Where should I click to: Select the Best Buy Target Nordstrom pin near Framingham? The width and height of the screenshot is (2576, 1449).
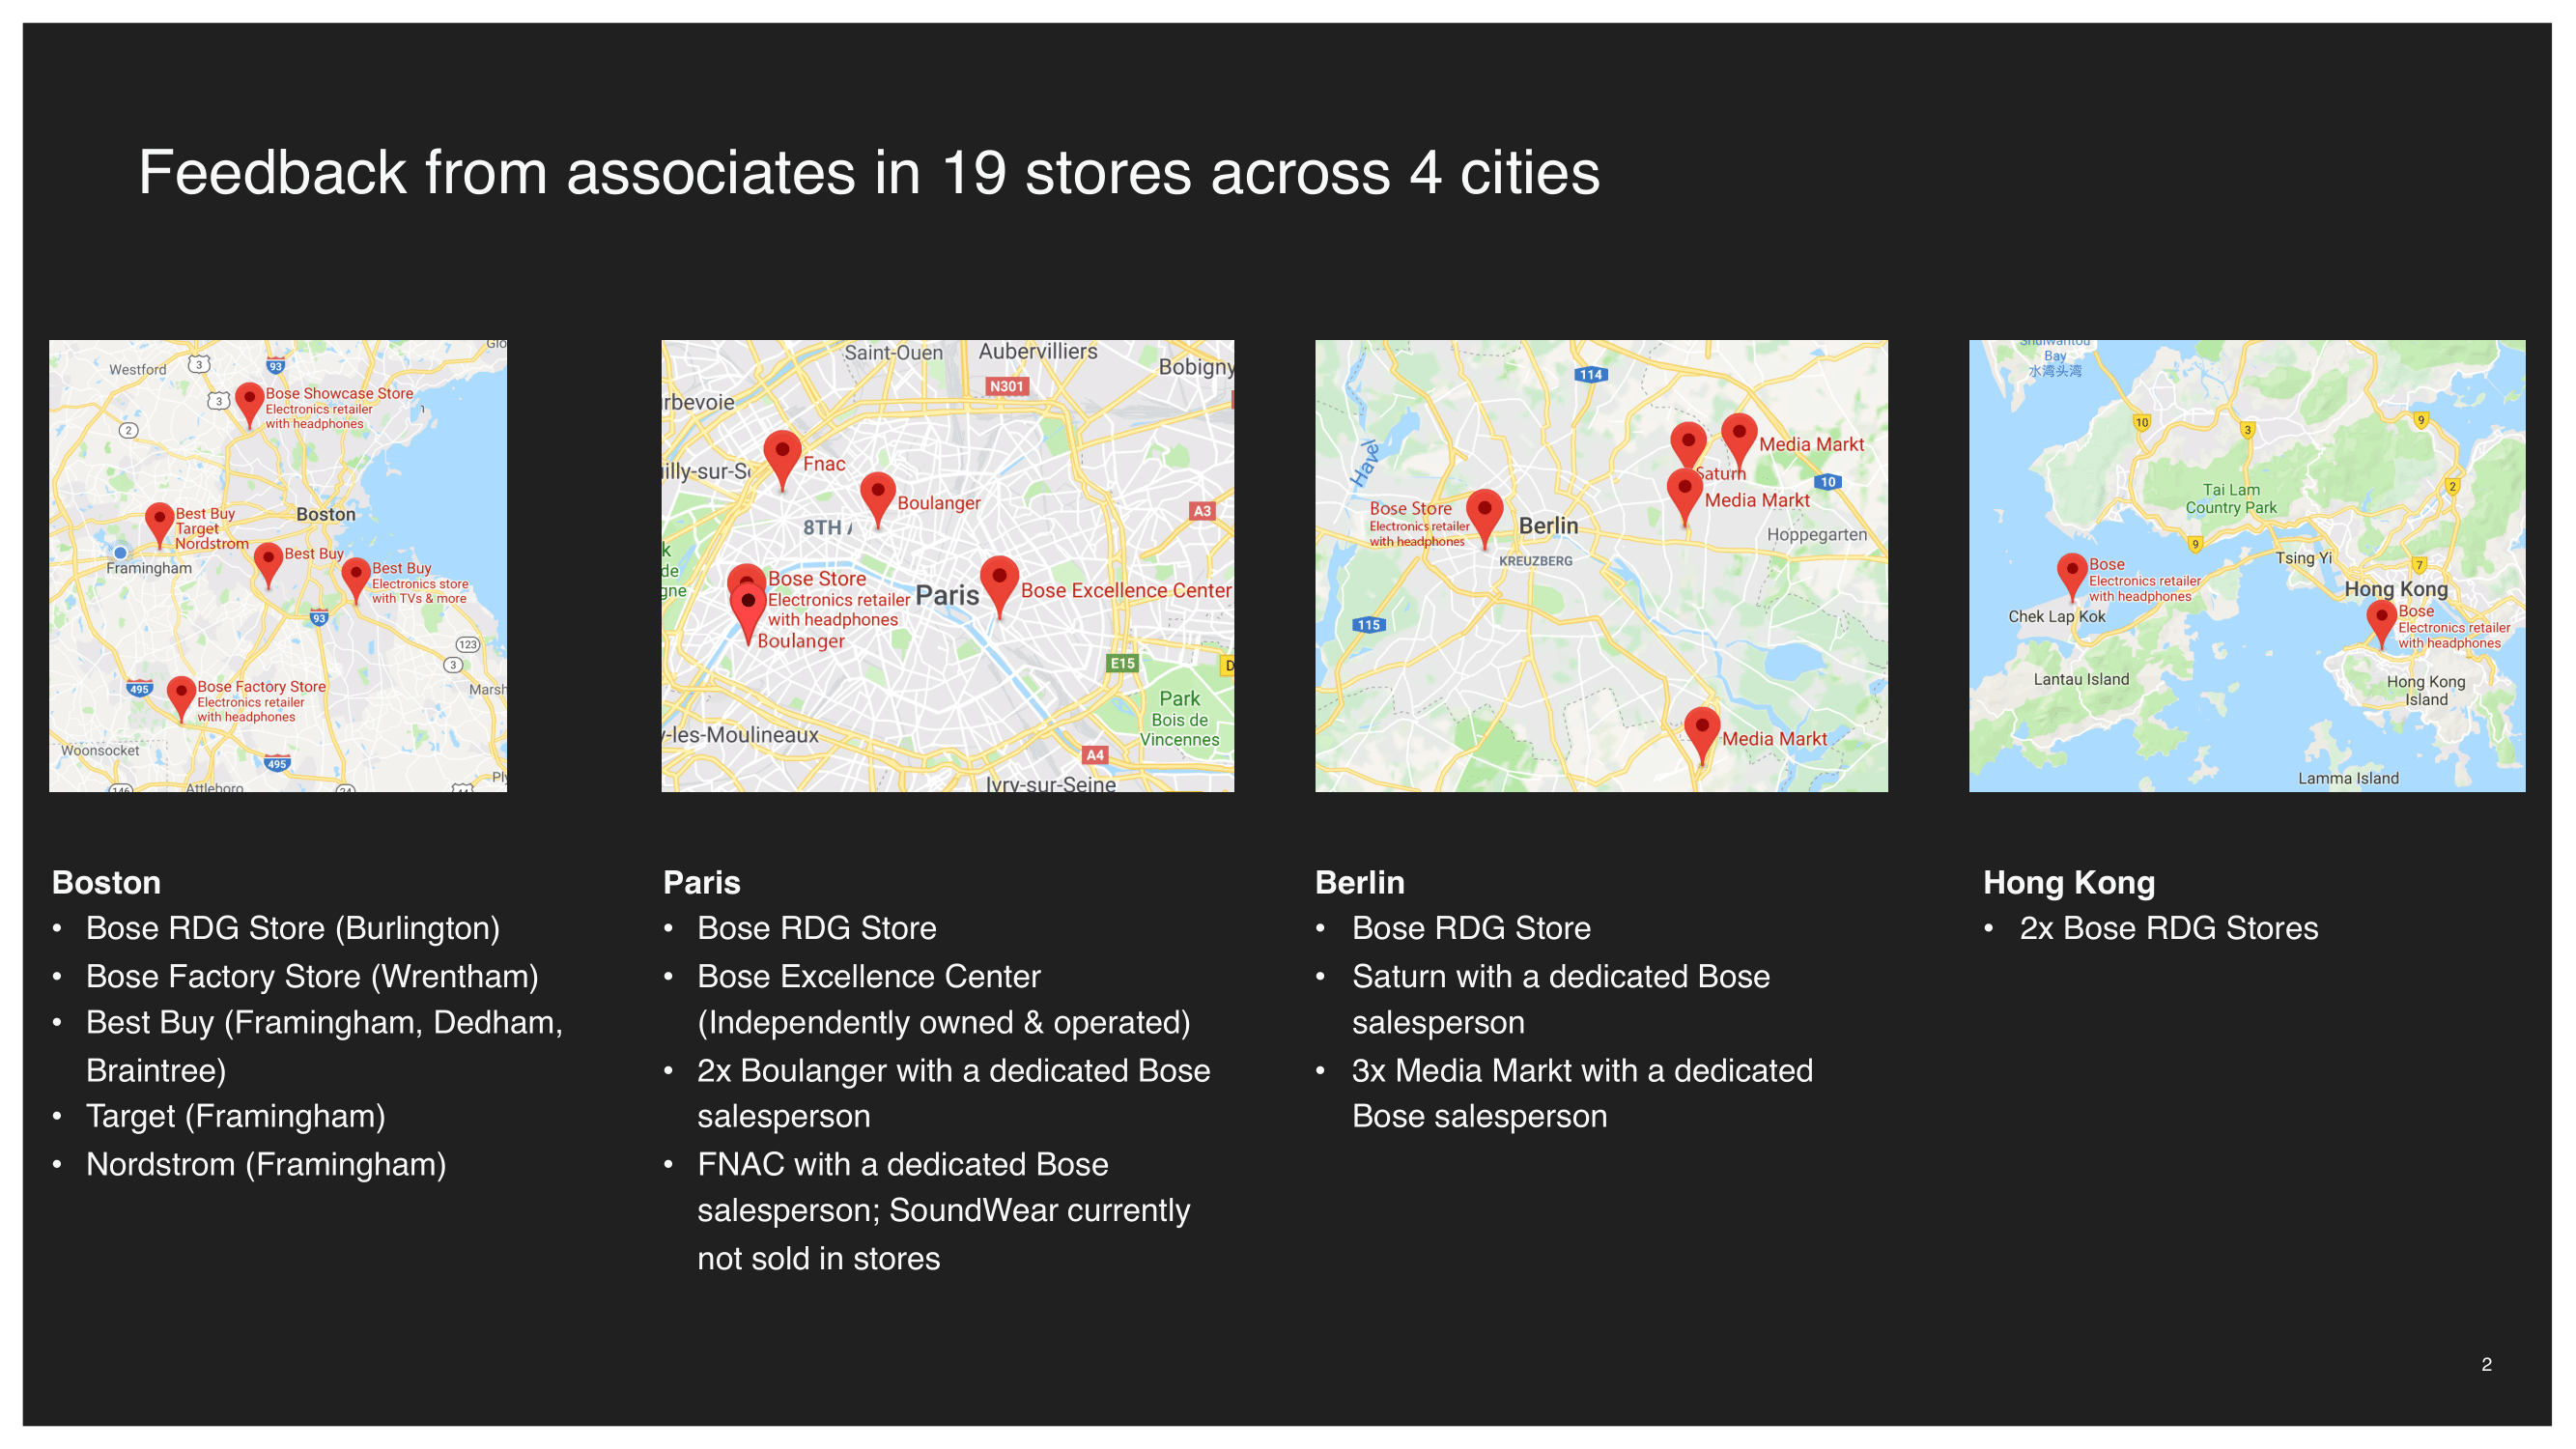point(159,525)
